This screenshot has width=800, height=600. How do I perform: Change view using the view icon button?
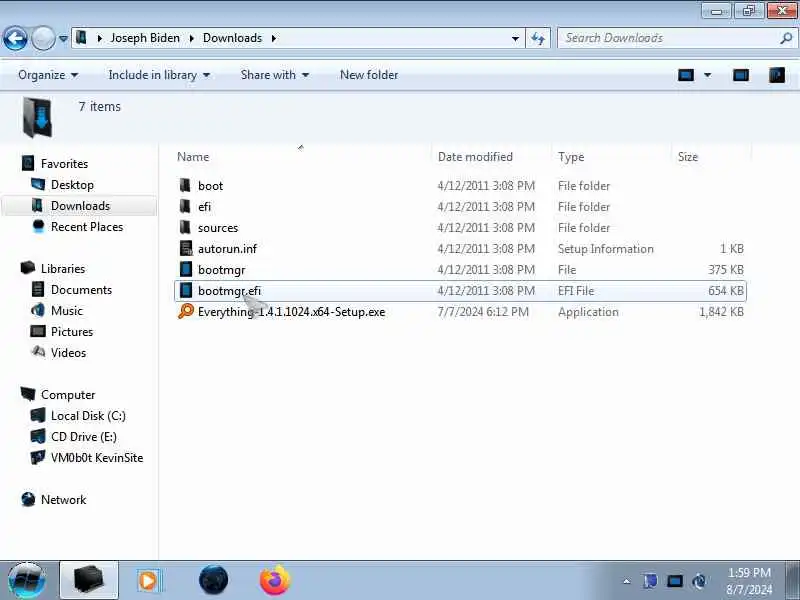(x=686, y=76)
